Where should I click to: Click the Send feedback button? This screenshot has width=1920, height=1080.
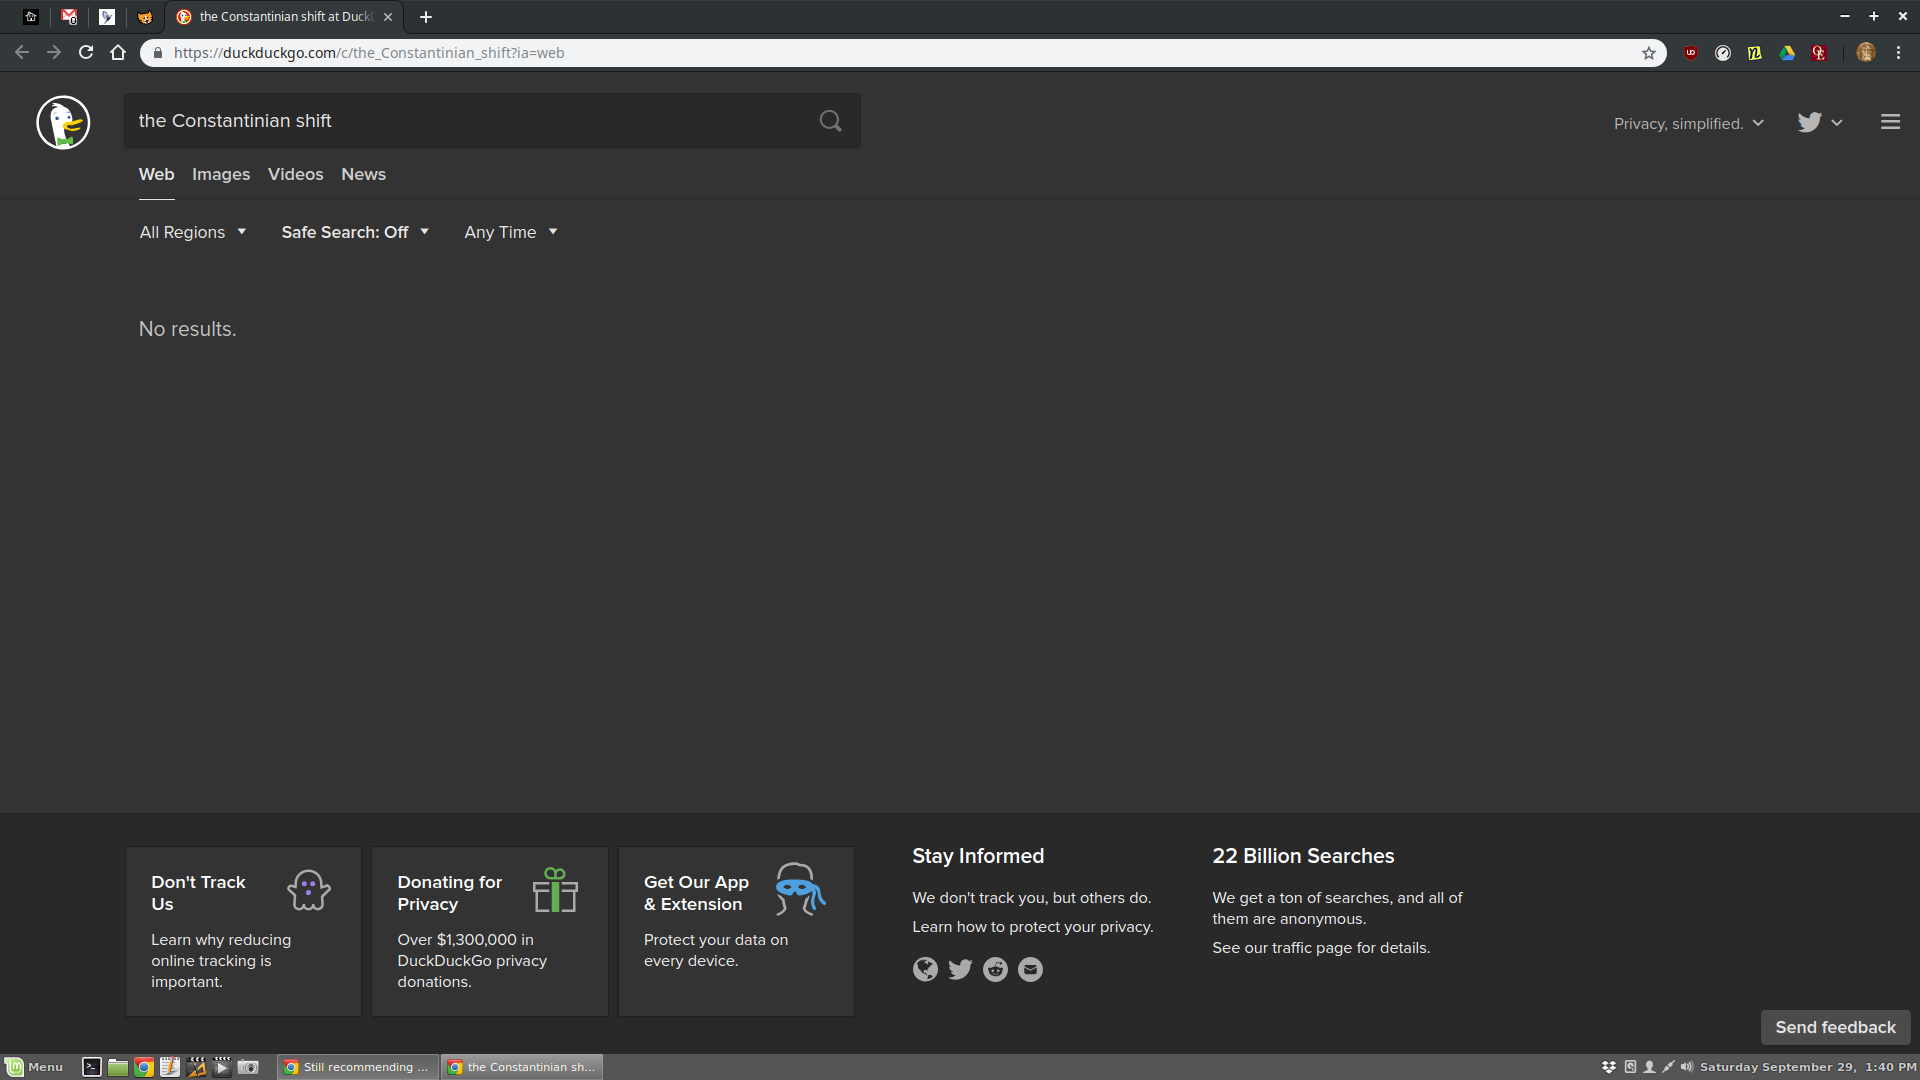pos(1835,1027)
